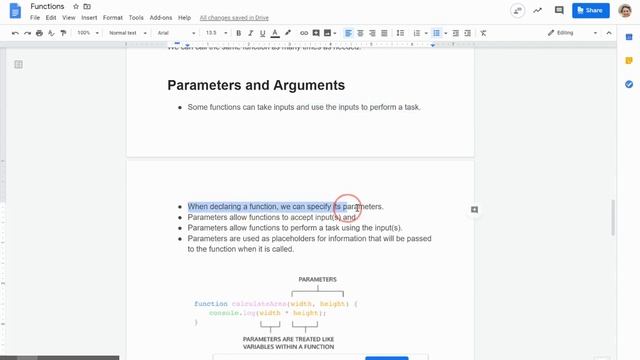
Task: Toggle the numbered list
Action: (417, 33)
